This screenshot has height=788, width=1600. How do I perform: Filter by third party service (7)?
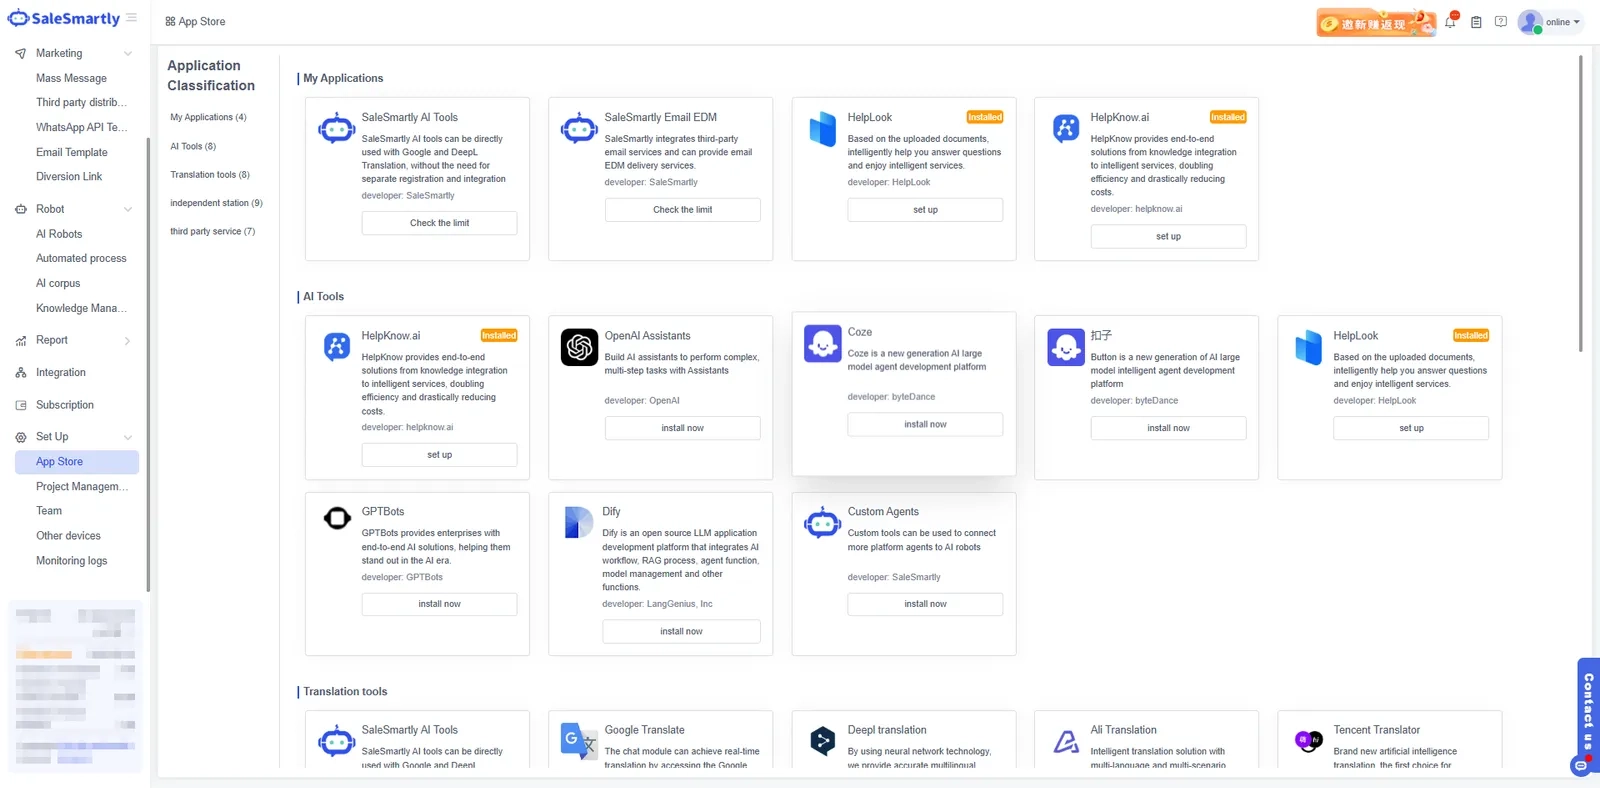[212, 231]
